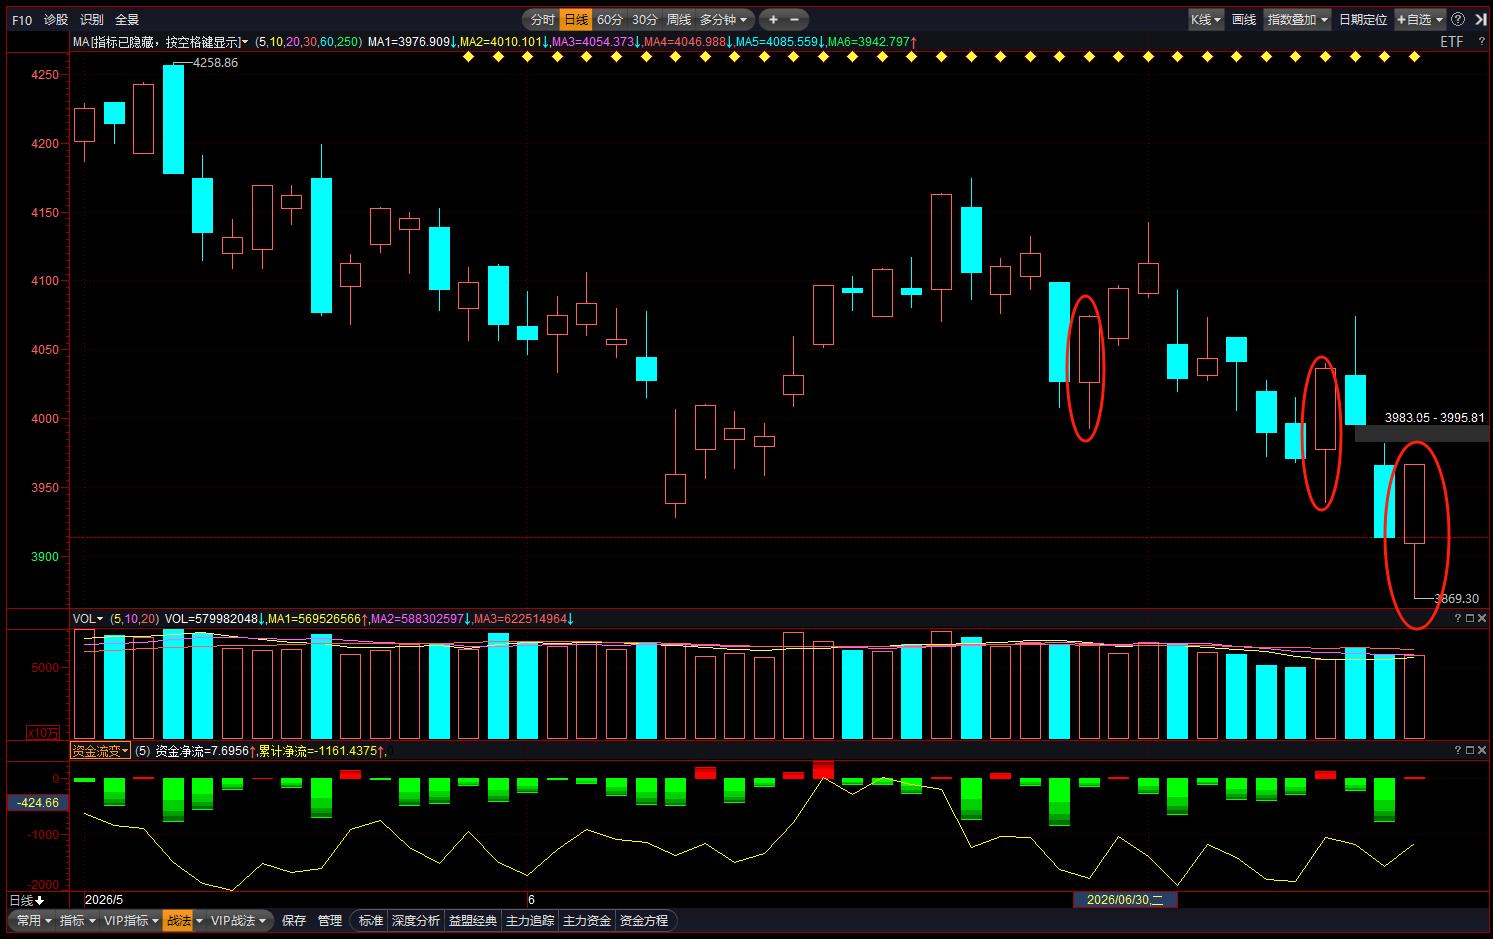Image resolution: width=1493 pixels, height=939 pixels.
Task: Expand the arrow next to 战法 button
Action: (199, 920)
